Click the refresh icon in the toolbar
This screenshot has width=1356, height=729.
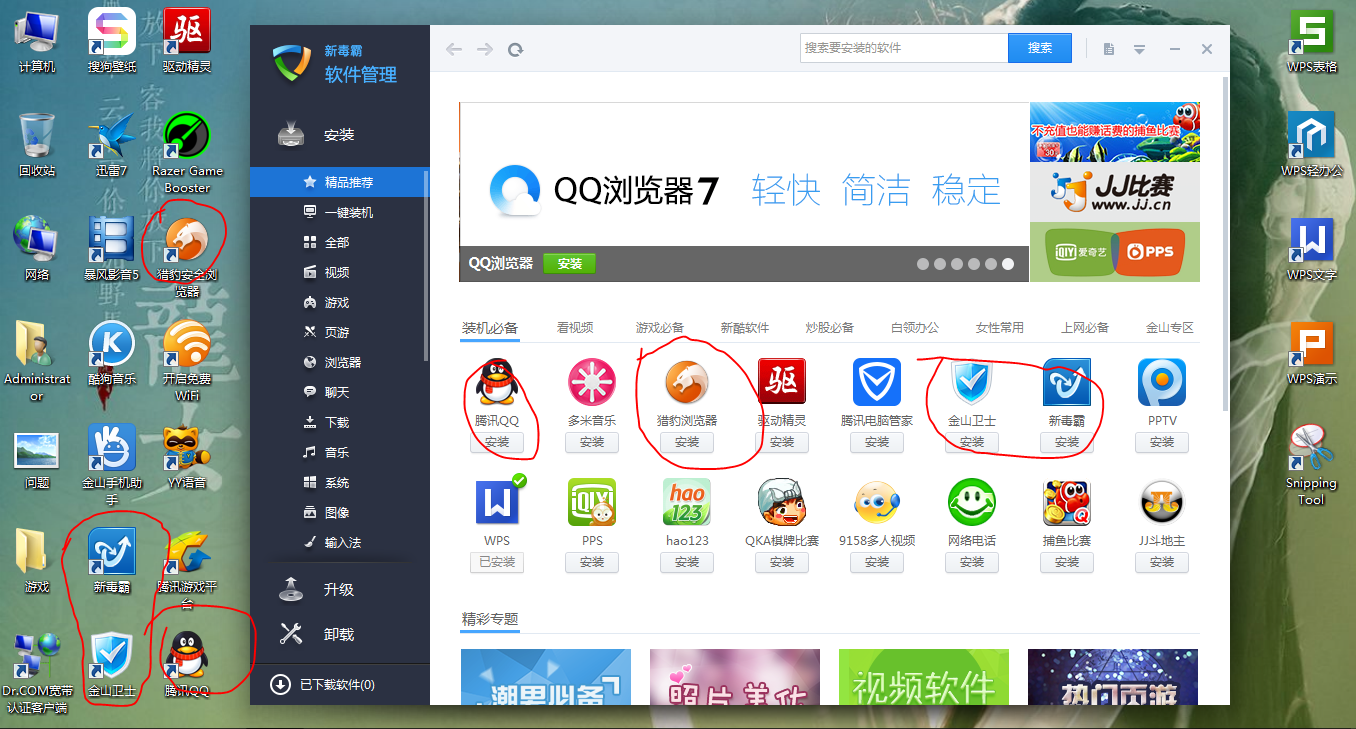click(515, 49)
